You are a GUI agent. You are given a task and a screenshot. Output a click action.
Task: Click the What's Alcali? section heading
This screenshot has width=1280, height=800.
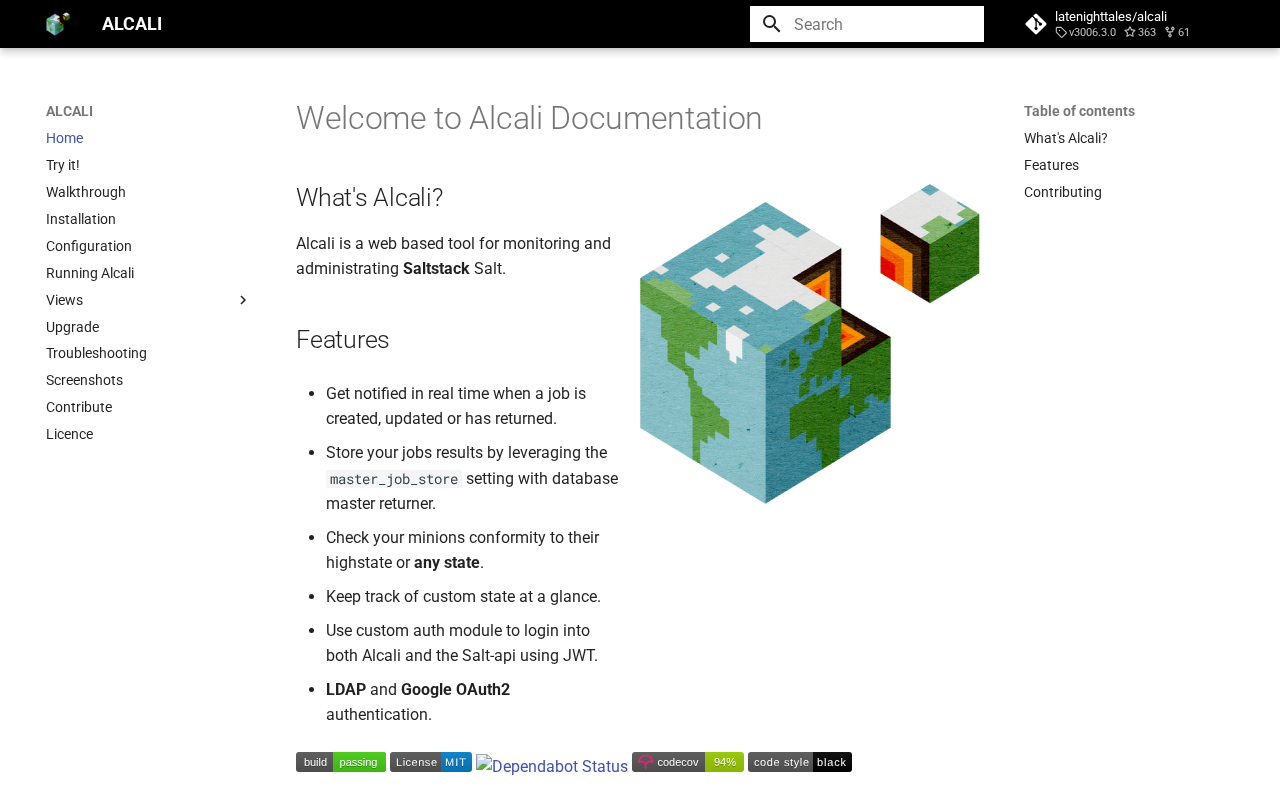click(370, 198)
